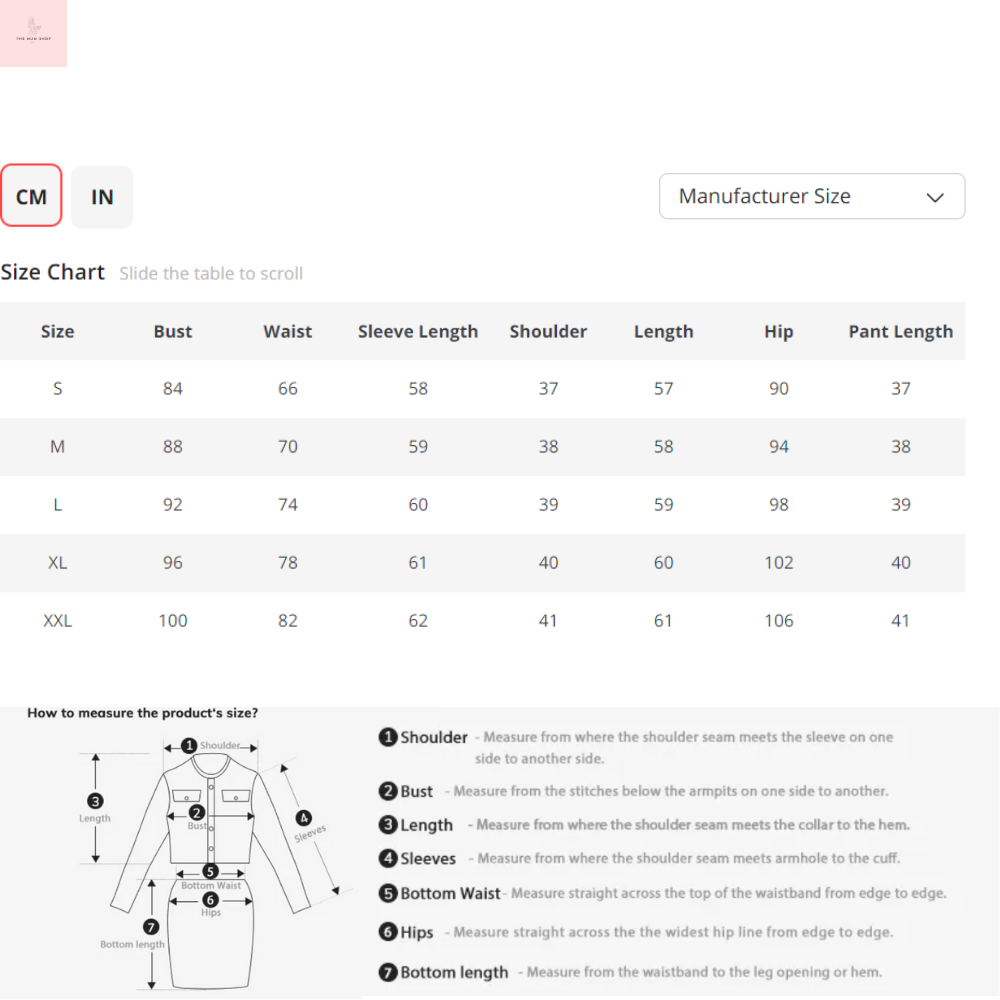The width and height of the screenshot is (1000, 1000).
Task: Click the numbered Shoulder icon 1
Action: (388, 738)
